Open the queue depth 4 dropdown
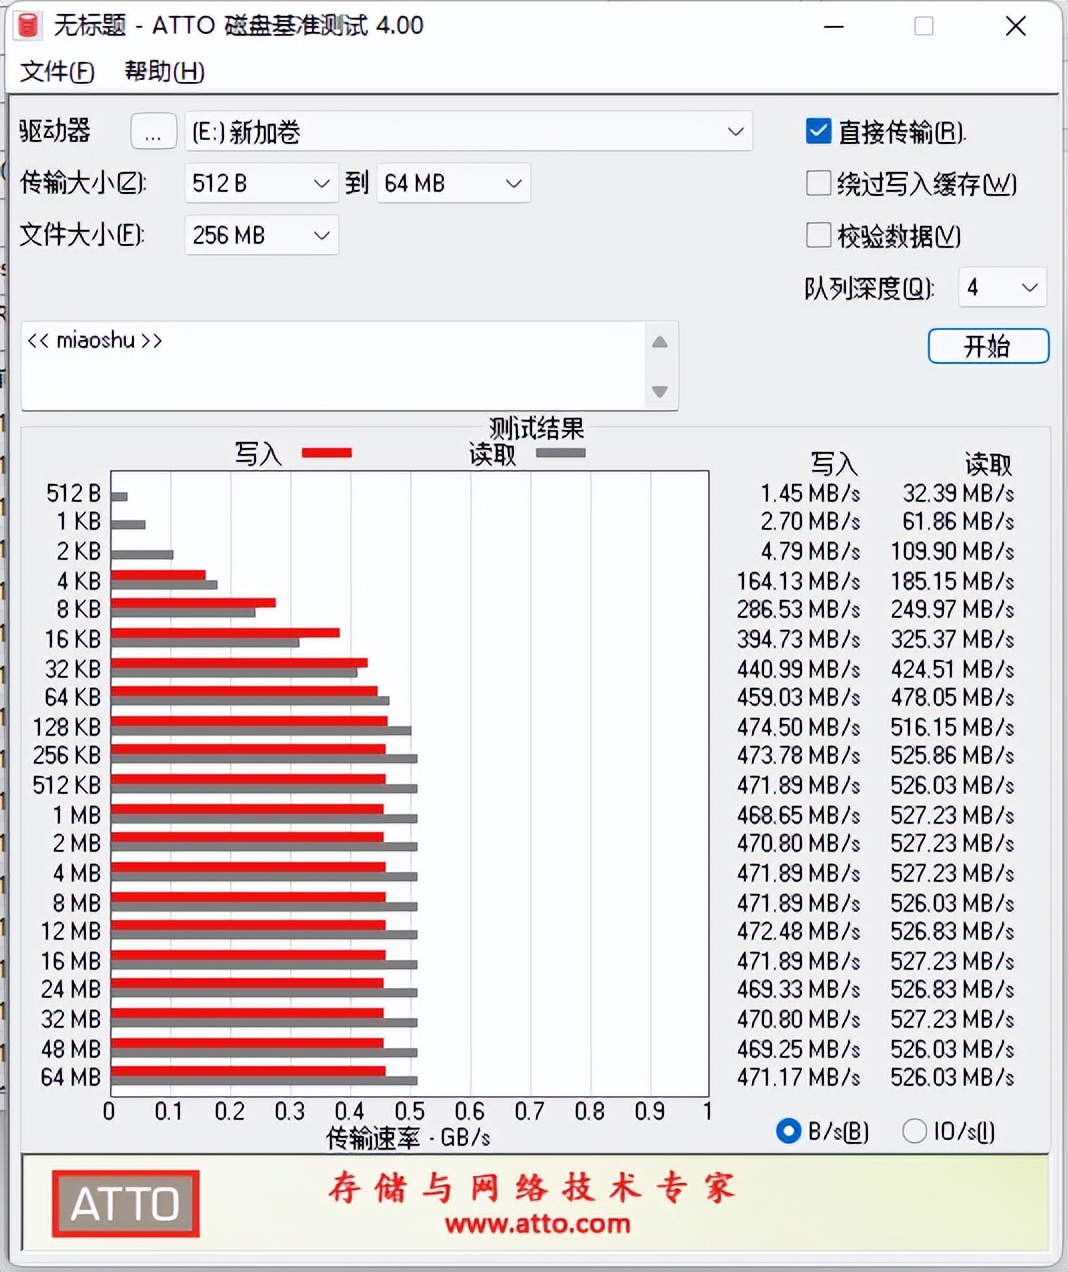 [x=1002, y=288]
